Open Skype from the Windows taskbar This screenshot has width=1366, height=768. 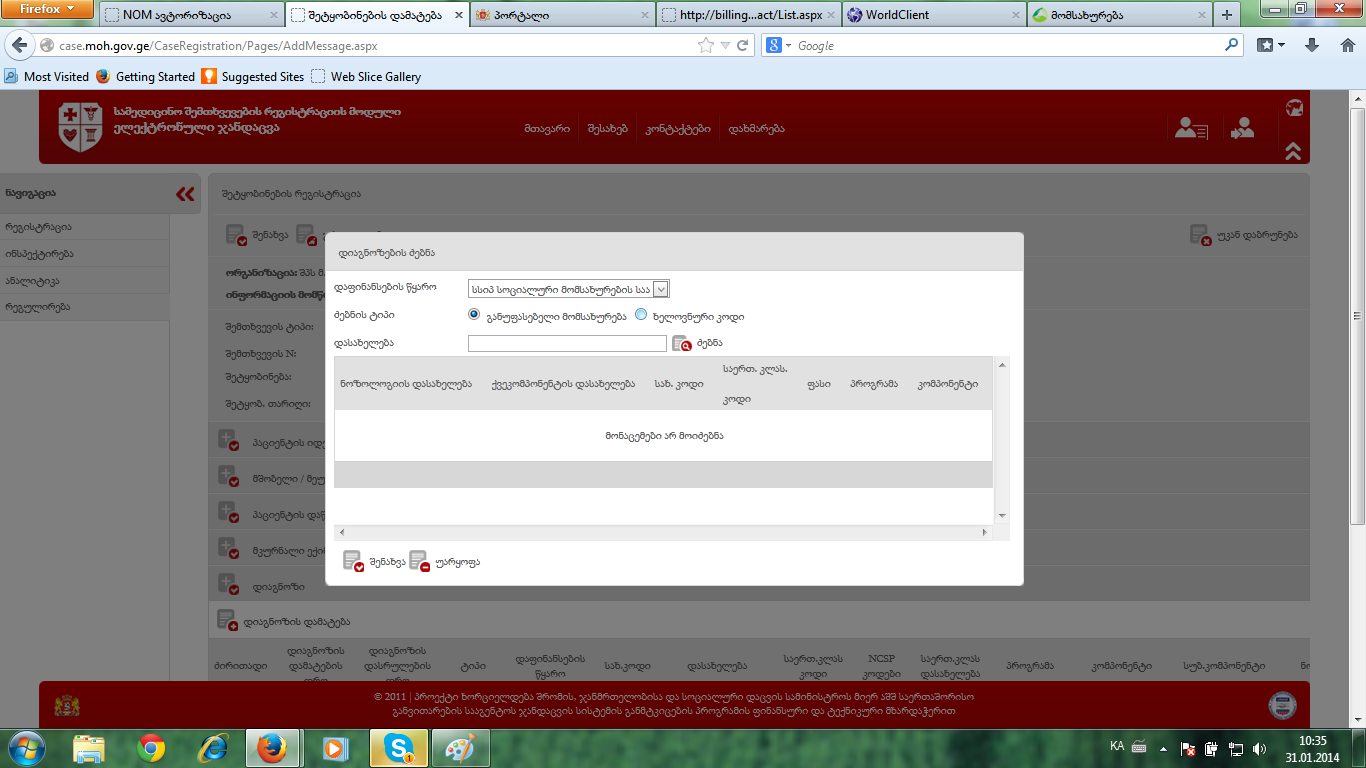pos(399,748)
